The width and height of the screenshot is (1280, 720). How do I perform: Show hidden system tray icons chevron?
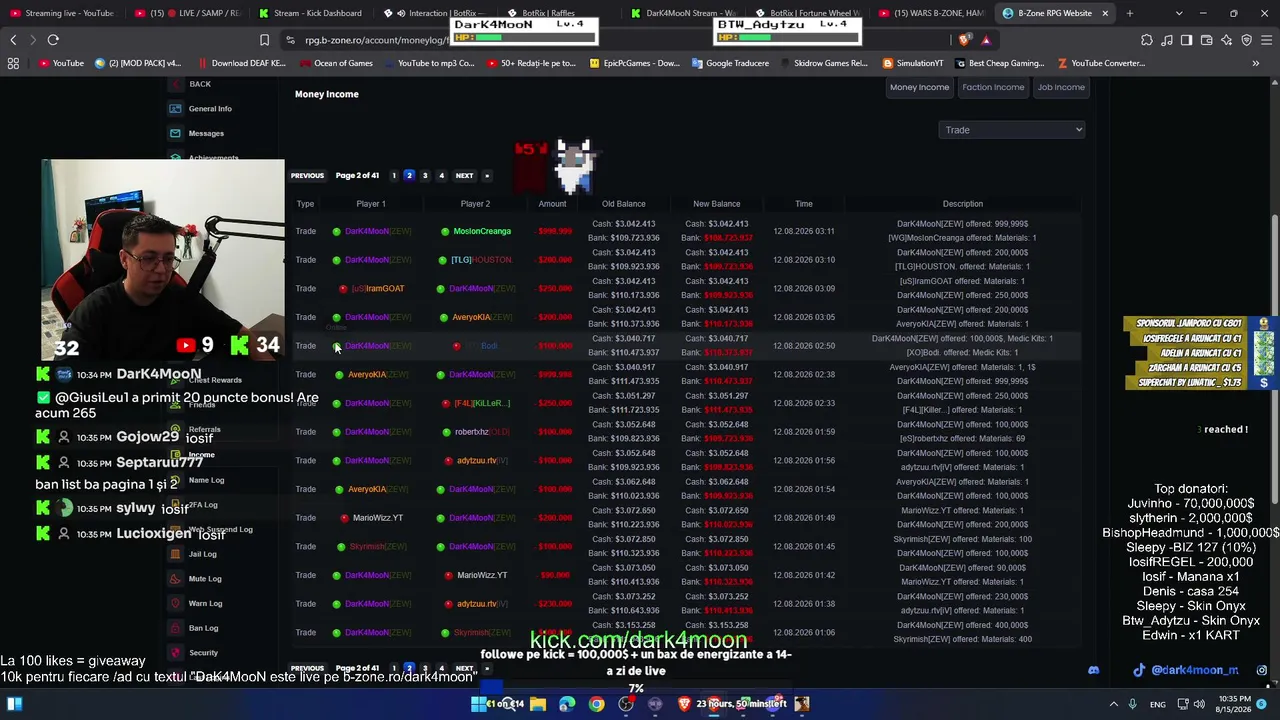click(1113, 704)
